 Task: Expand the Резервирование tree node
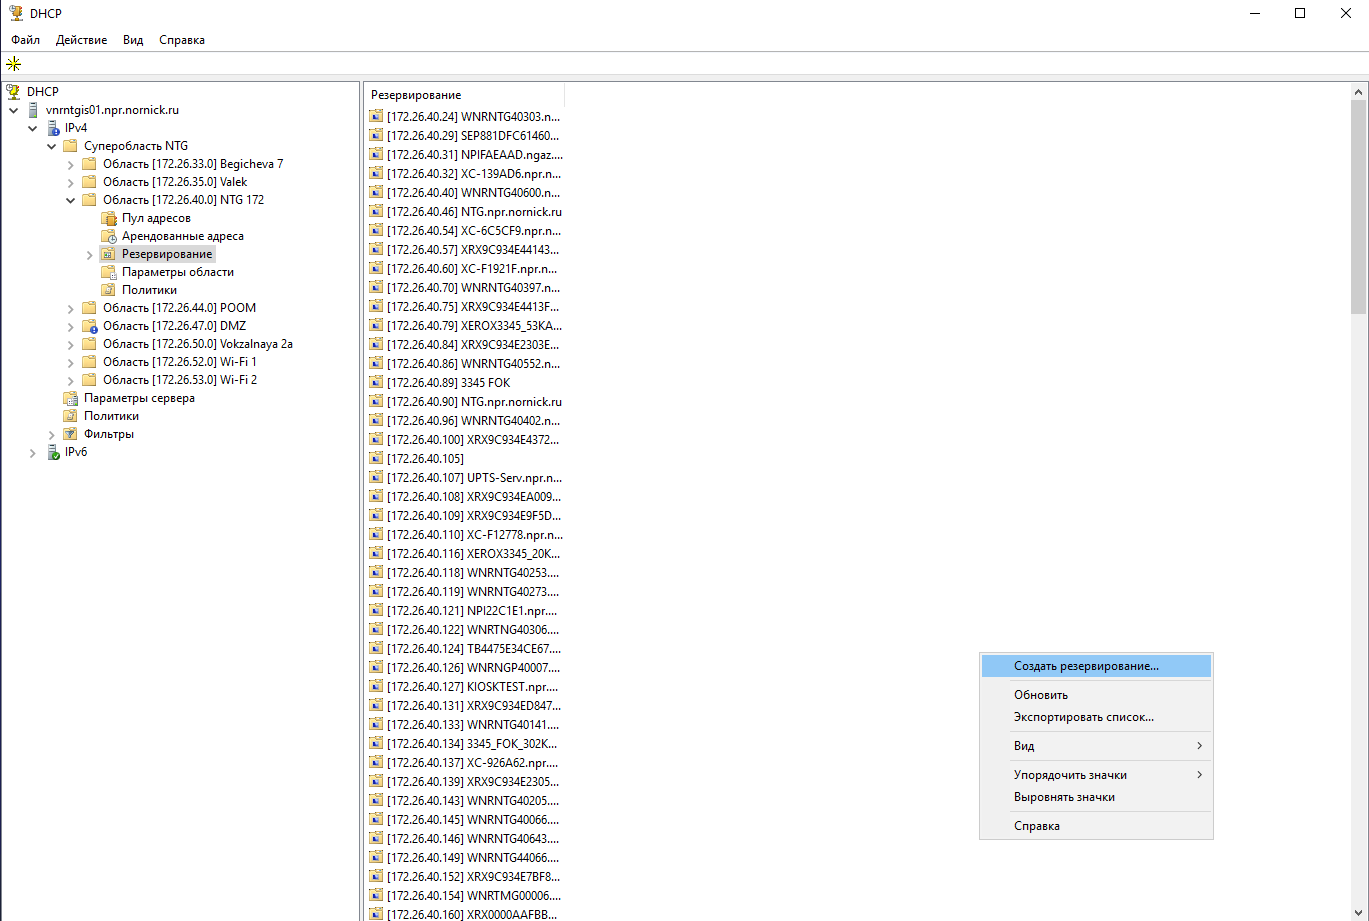[90, 254]
